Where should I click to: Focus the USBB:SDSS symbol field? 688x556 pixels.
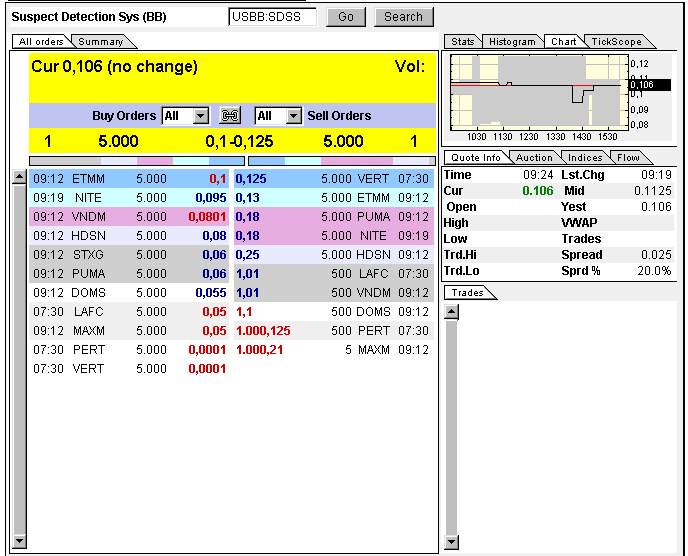(x=272, y=17)
